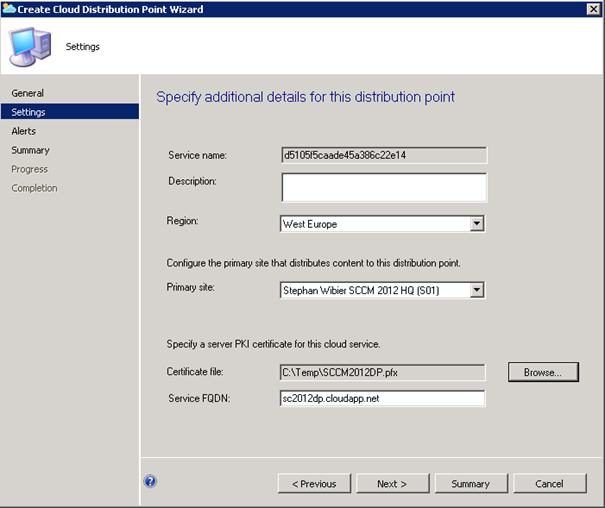Select the Completion step in the sidebar
Screen dimensions: 605x508
point(34,188)
